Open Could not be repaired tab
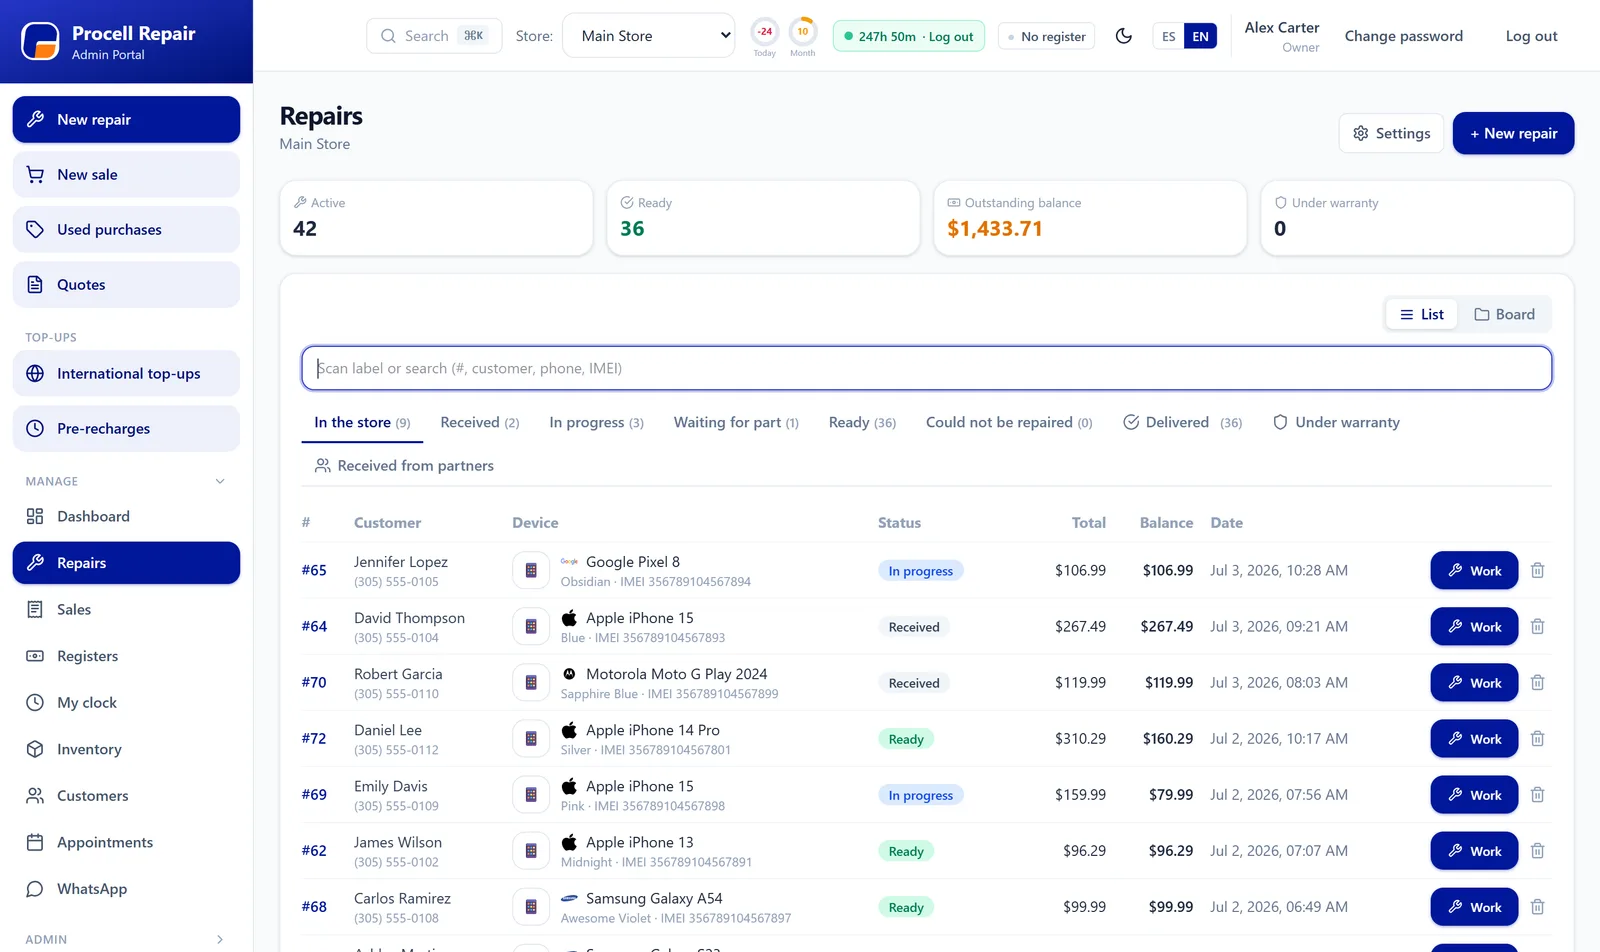The image size is (1600, 952). click(x=1009, y=422)
